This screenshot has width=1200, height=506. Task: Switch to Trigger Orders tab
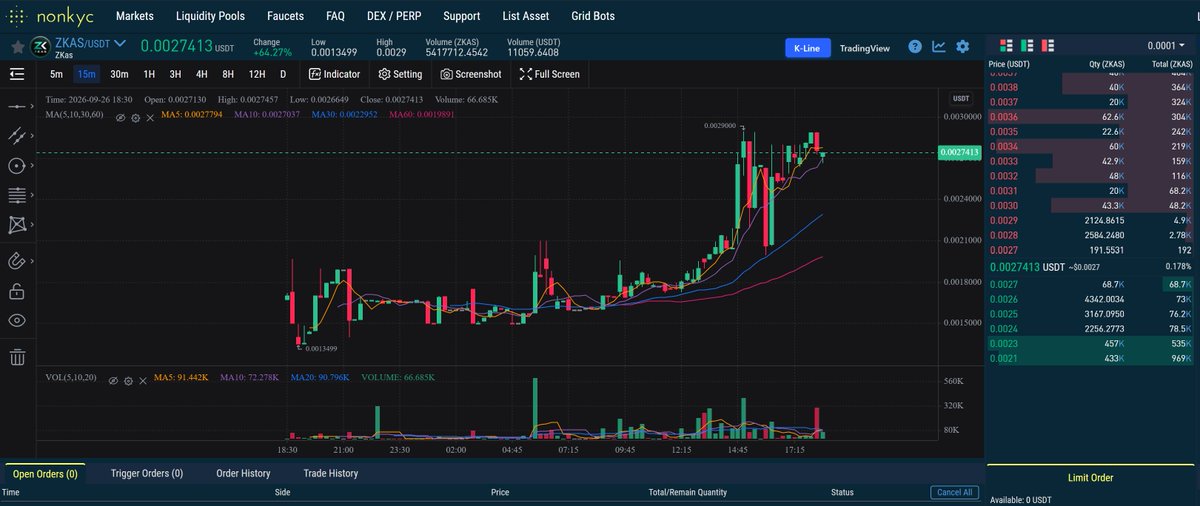click(x=147, y=473)
